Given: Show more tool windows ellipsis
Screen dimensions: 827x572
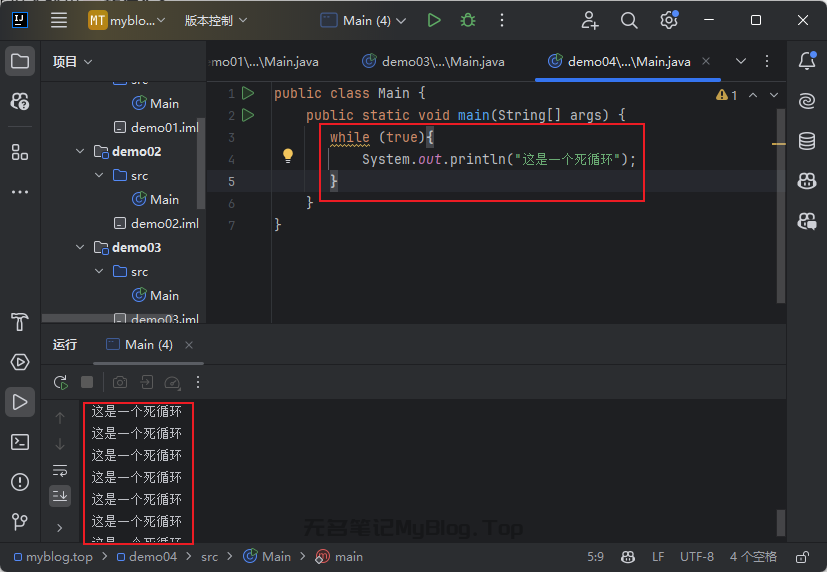Looking at the screenshot, I should coord(20,192).
